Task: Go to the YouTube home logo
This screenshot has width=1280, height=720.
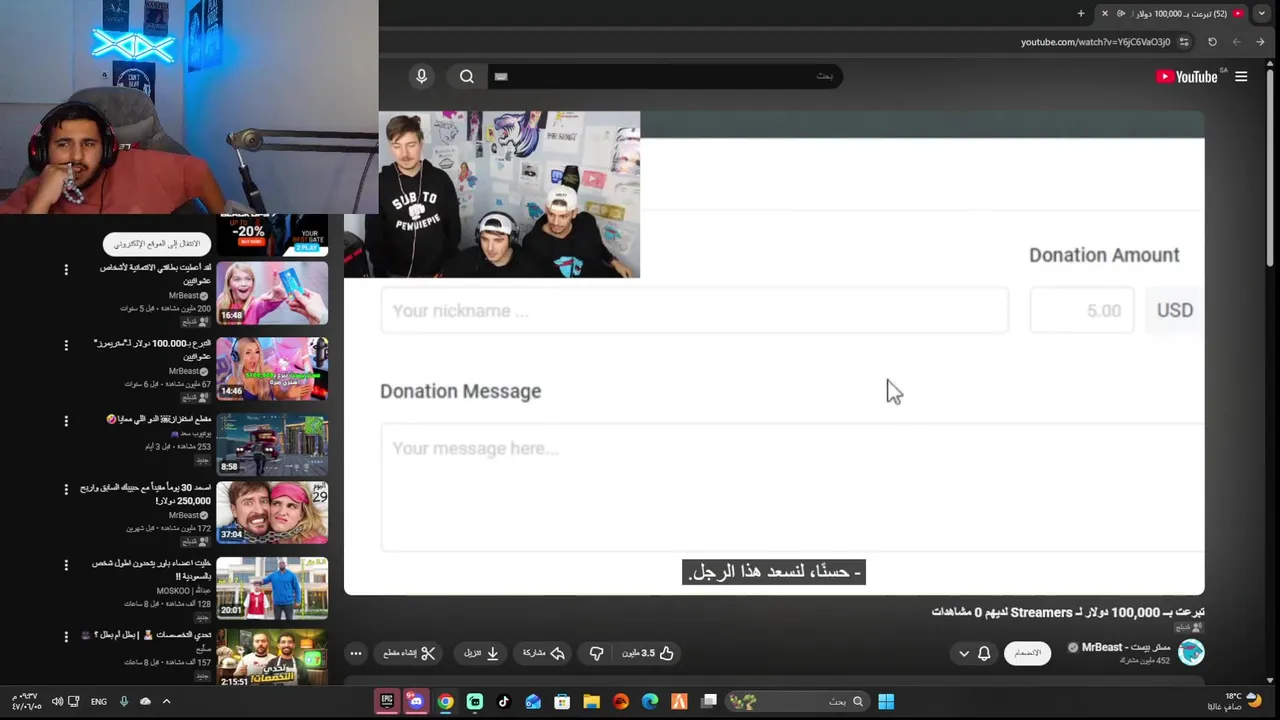Action: pyautogui.click(x=1187, y=77)
